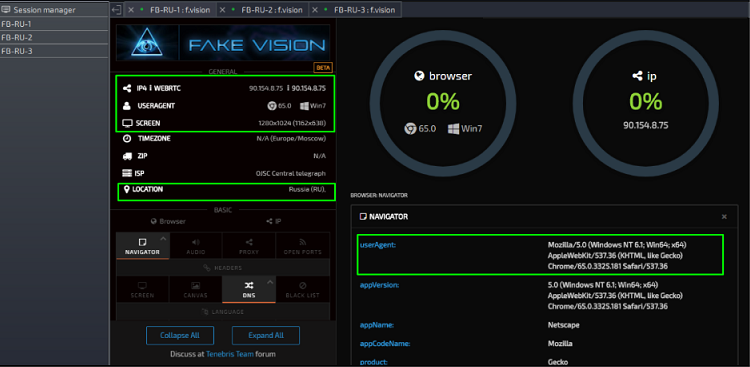Select FB-RU-2 in the Session manager list
The width and height of the screenshot is (750, 367).
(55, 37)
